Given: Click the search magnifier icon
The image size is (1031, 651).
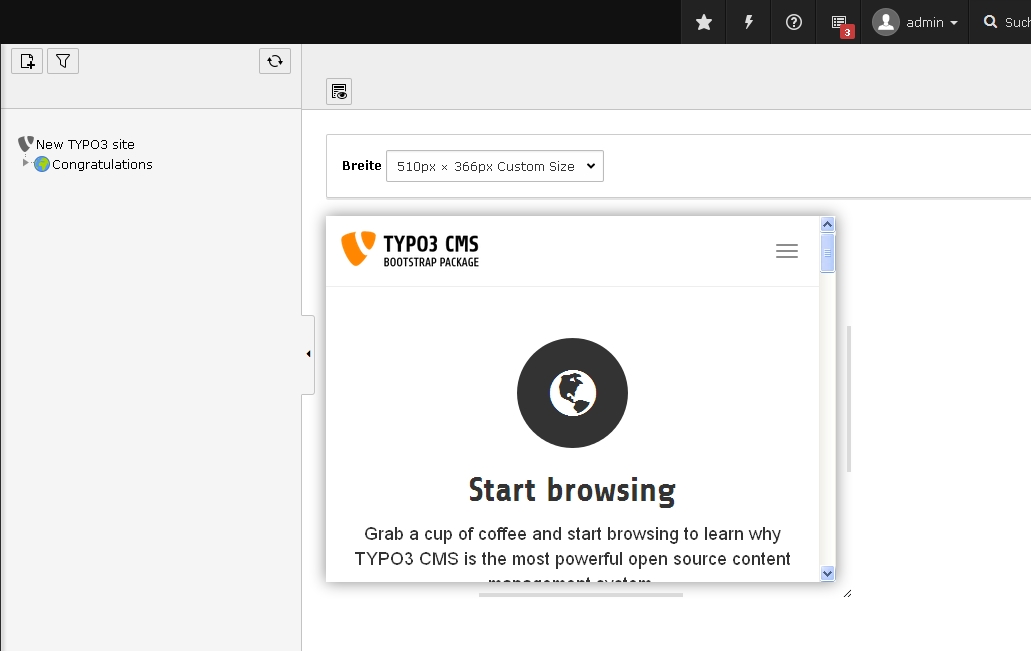Looking at the screenshot, I should point(990,22).
